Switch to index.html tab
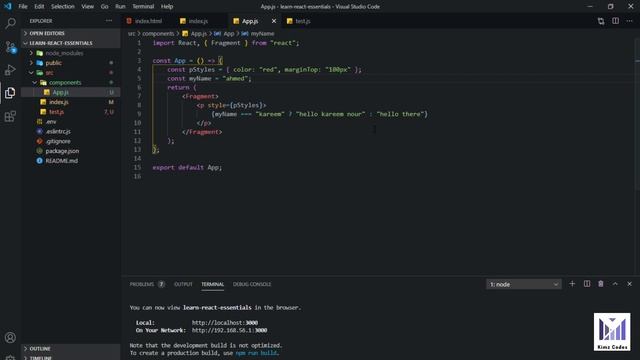 pyautogui.click(x=149, y=21)
